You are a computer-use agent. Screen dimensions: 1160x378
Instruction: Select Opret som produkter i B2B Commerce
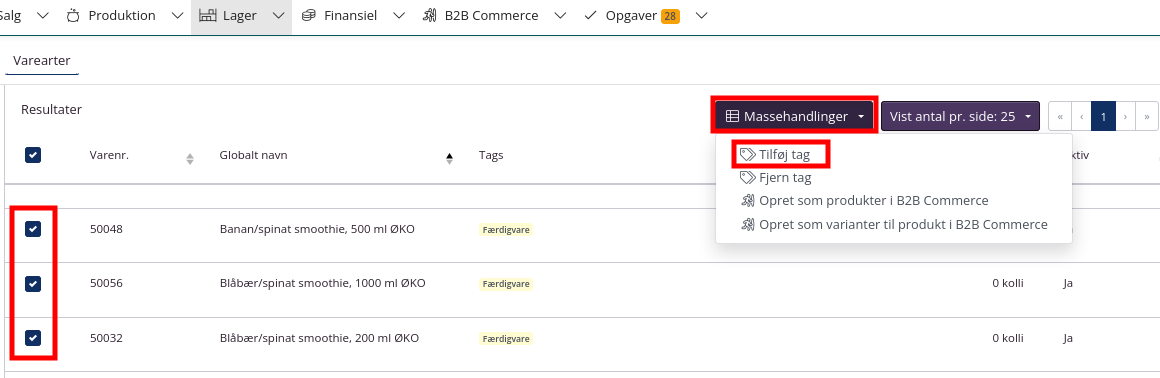pos(864,200)
